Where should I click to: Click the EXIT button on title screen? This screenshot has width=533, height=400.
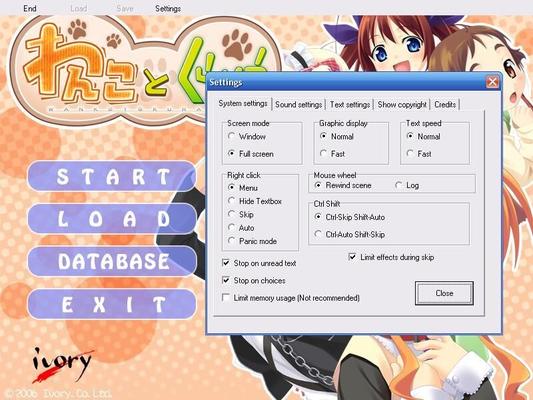click(112, 304)
